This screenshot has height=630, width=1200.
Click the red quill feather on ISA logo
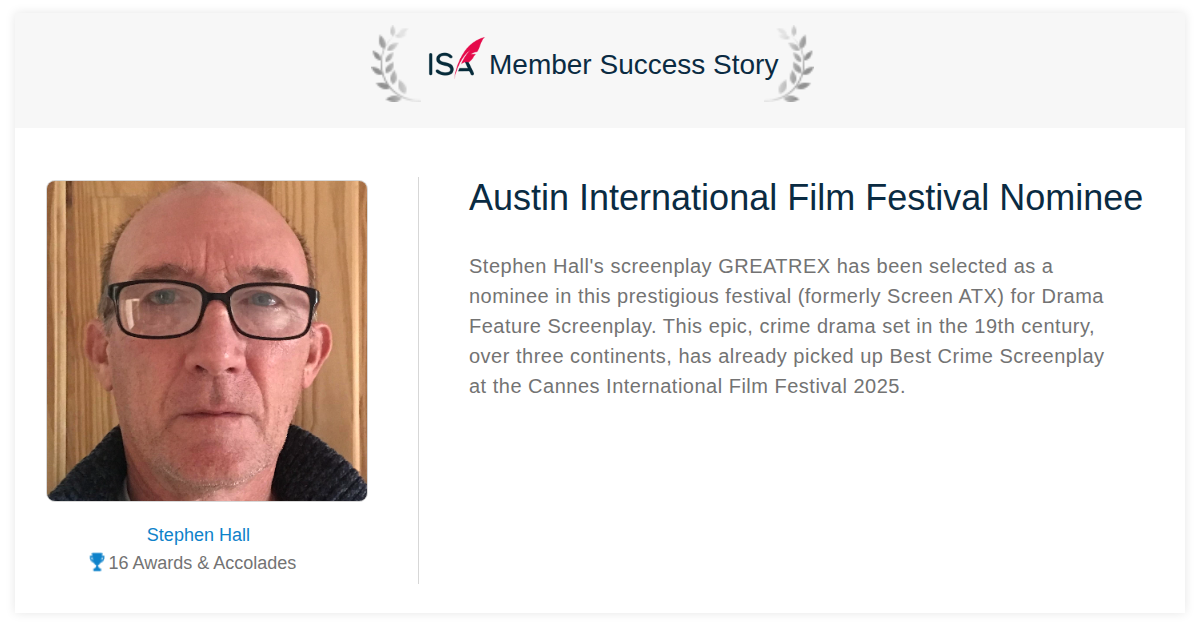tap(471, 55)
